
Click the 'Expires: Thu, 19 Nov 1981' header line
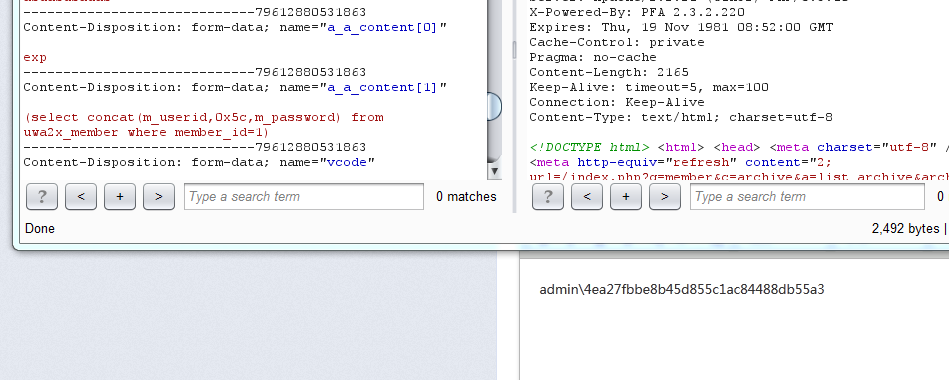(681, 28)
